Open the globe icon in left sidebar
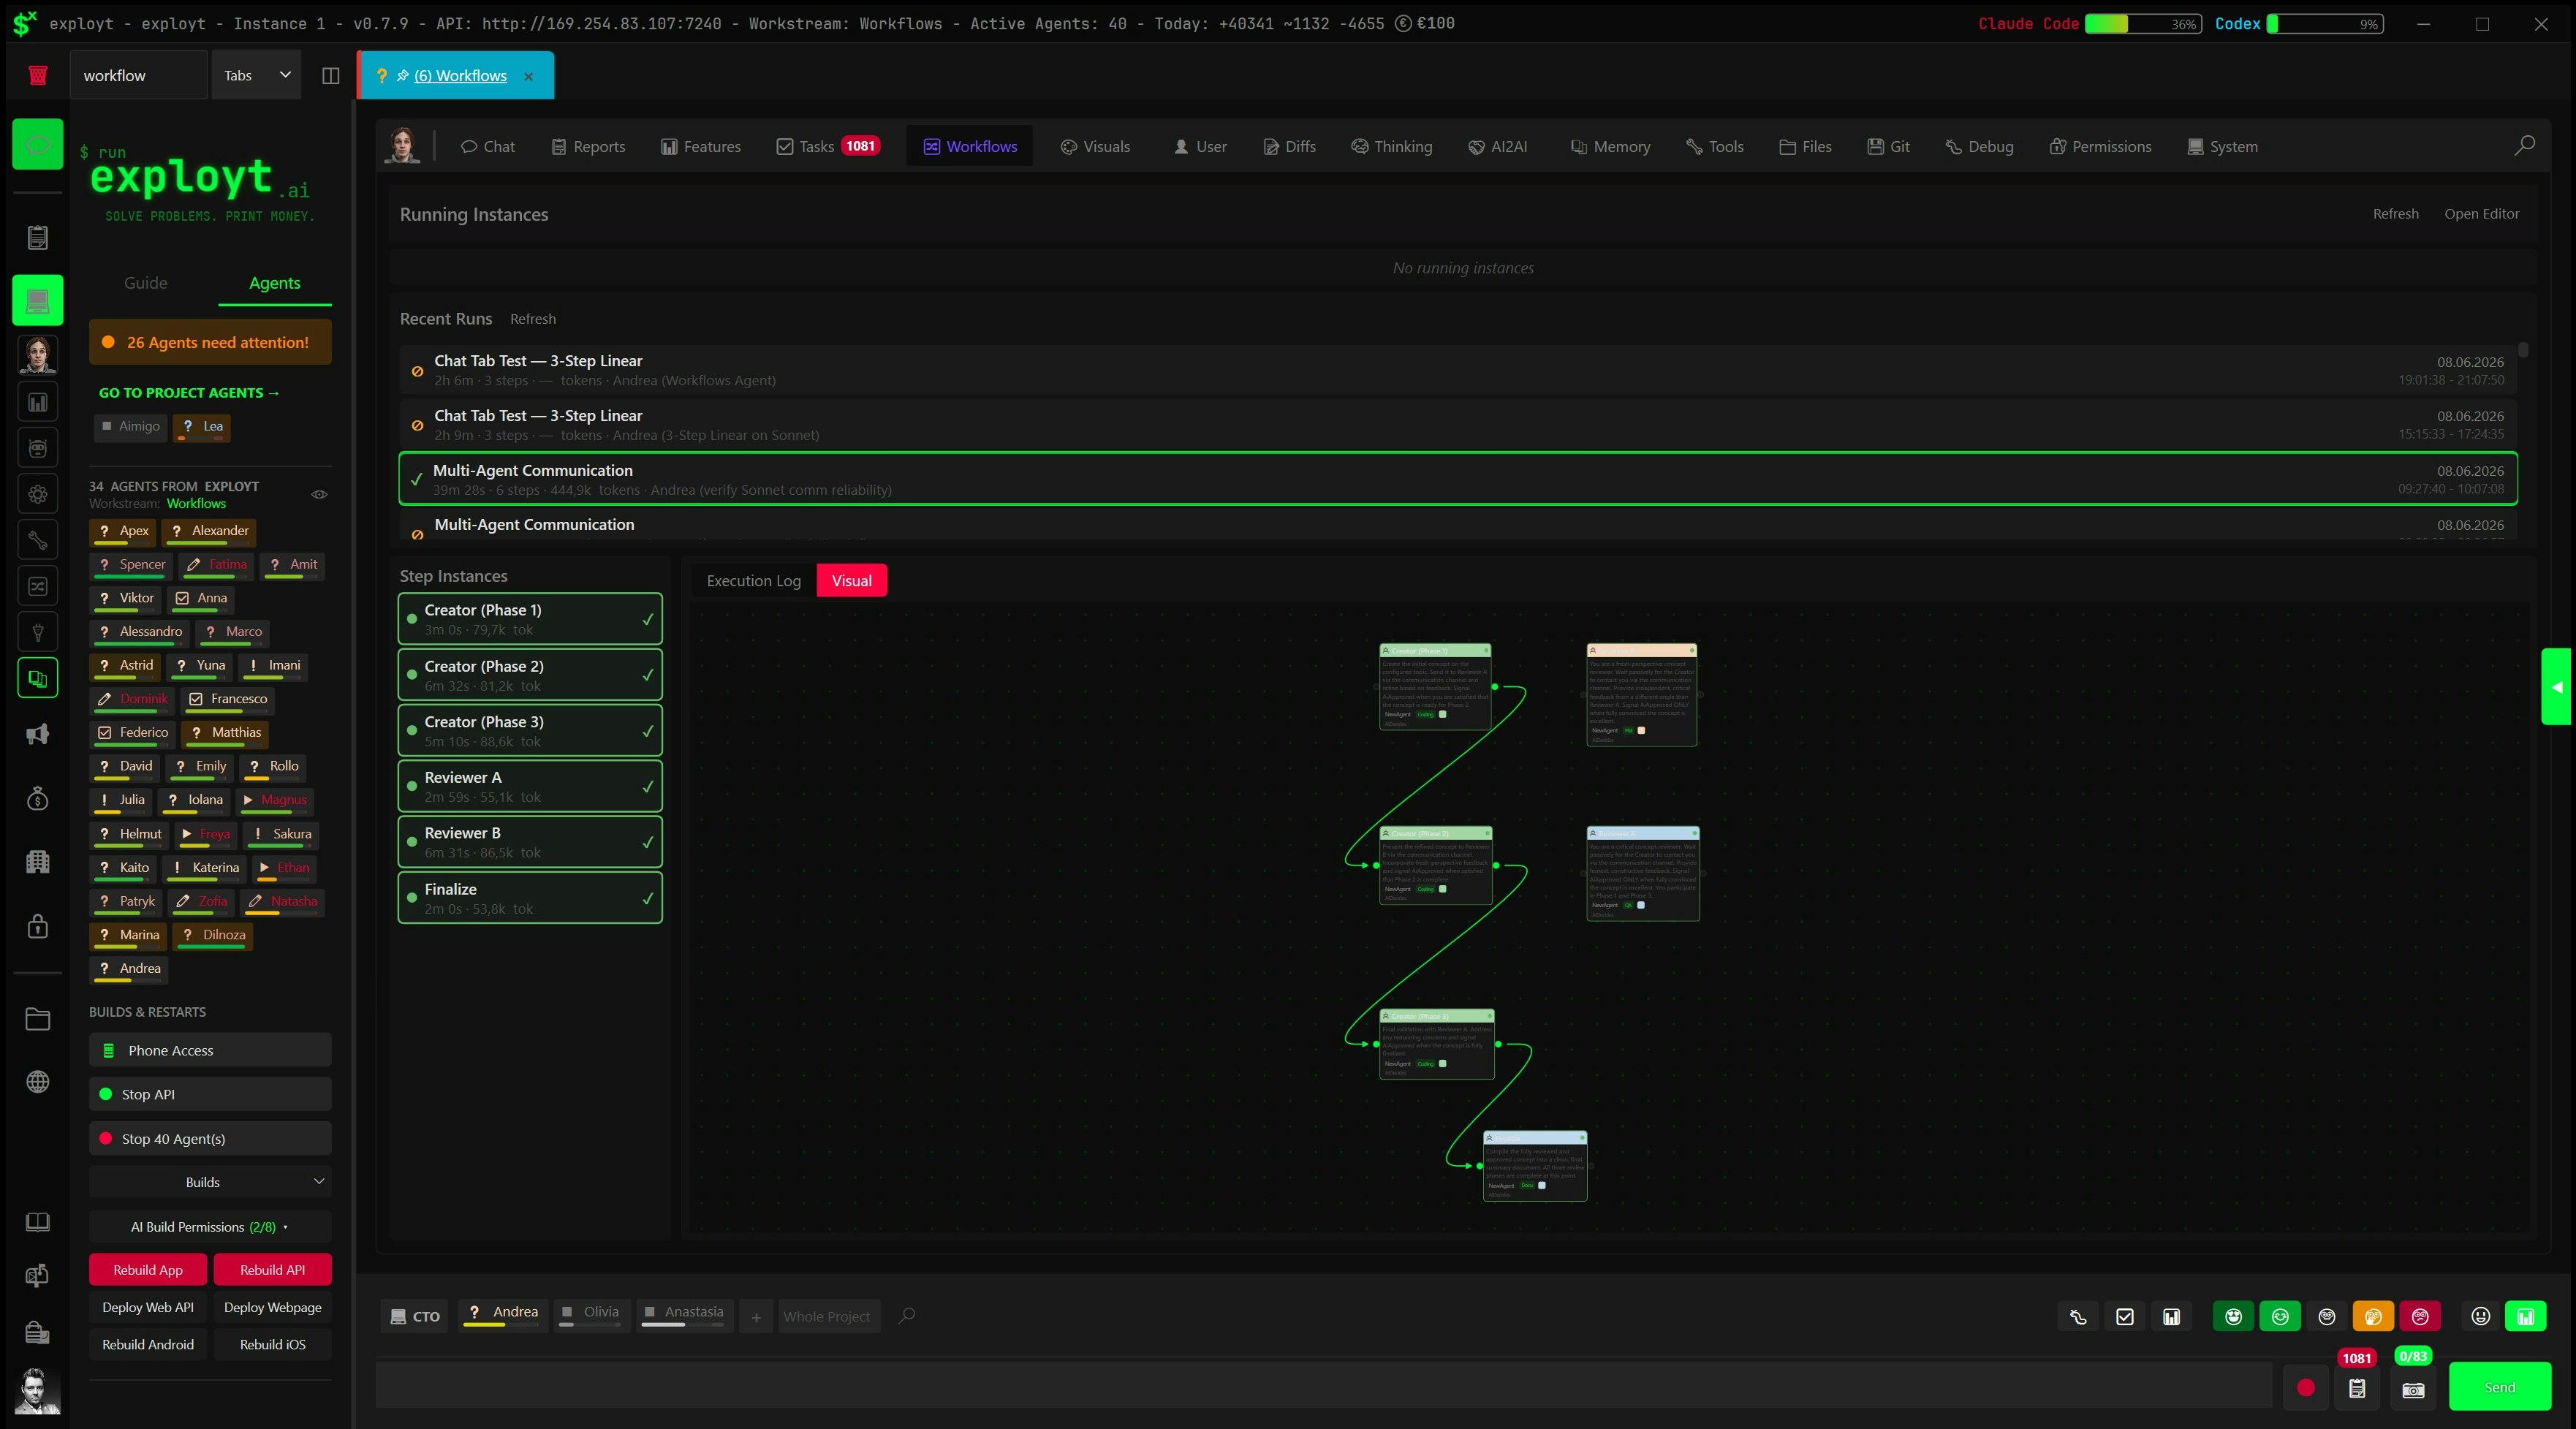The height and width of the screenshot is (1429, 2576). 38,1082
